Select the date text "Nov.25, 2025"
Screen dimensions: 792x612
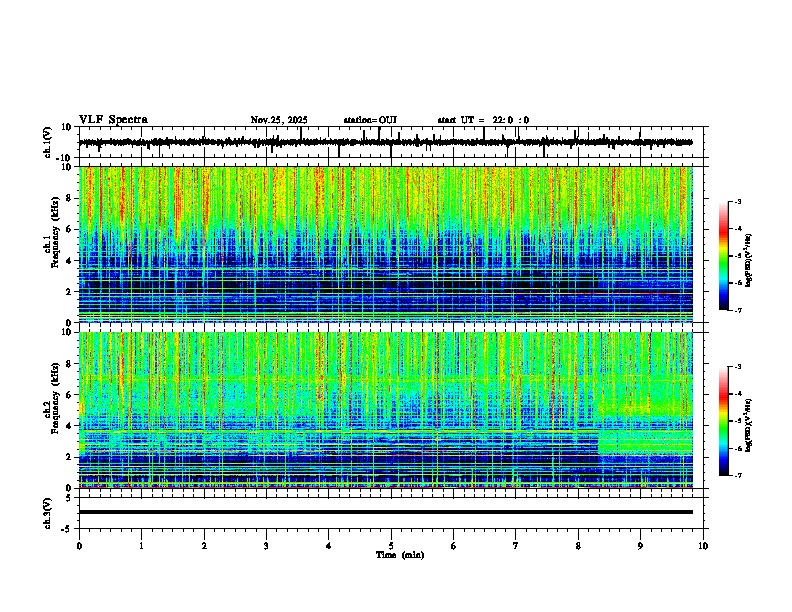(x=279, y=120)
